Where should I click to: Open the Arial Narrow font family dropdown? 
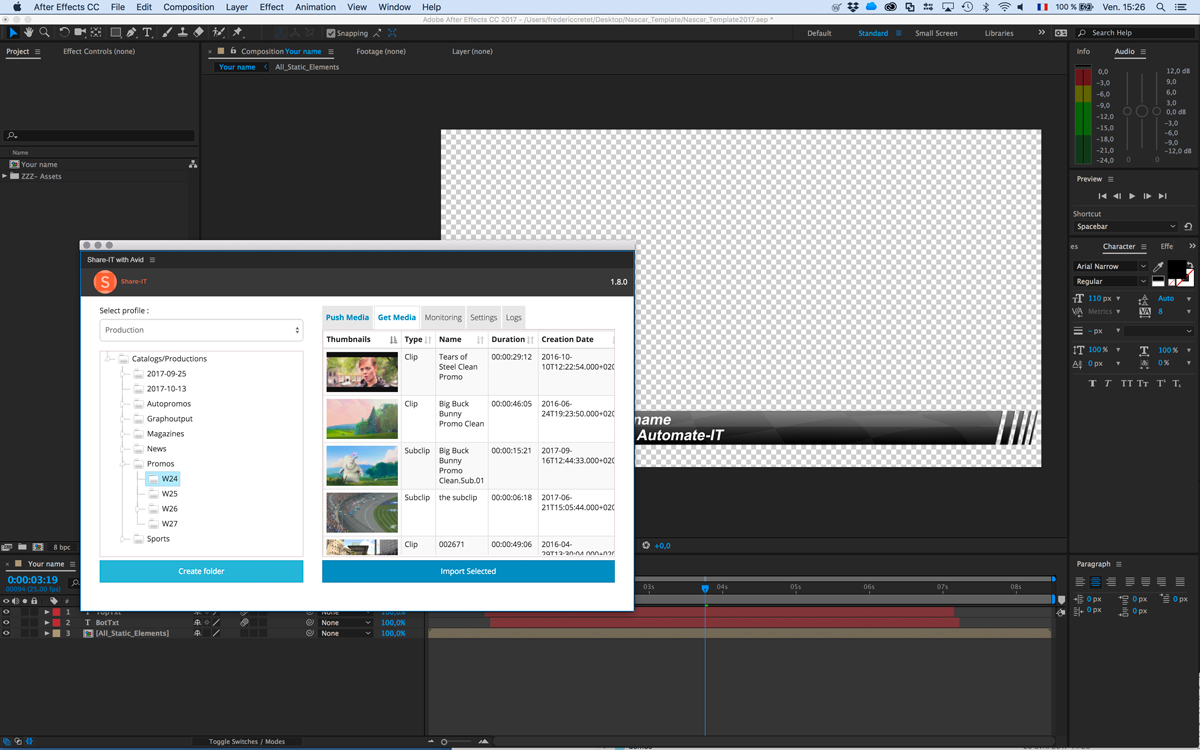1110,267
